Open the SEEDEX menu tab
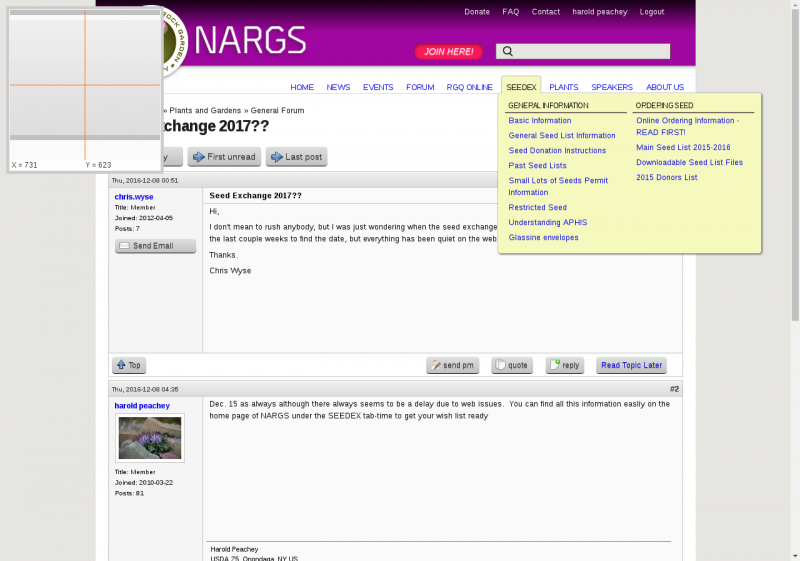 [521, 87]
